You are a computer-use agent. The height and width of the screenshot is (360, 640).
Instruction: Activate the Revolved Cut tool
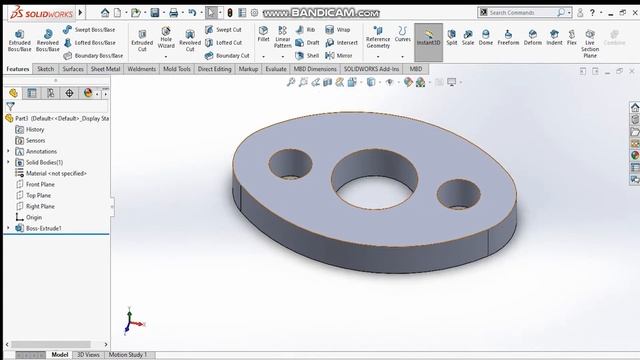coord(190,40)
